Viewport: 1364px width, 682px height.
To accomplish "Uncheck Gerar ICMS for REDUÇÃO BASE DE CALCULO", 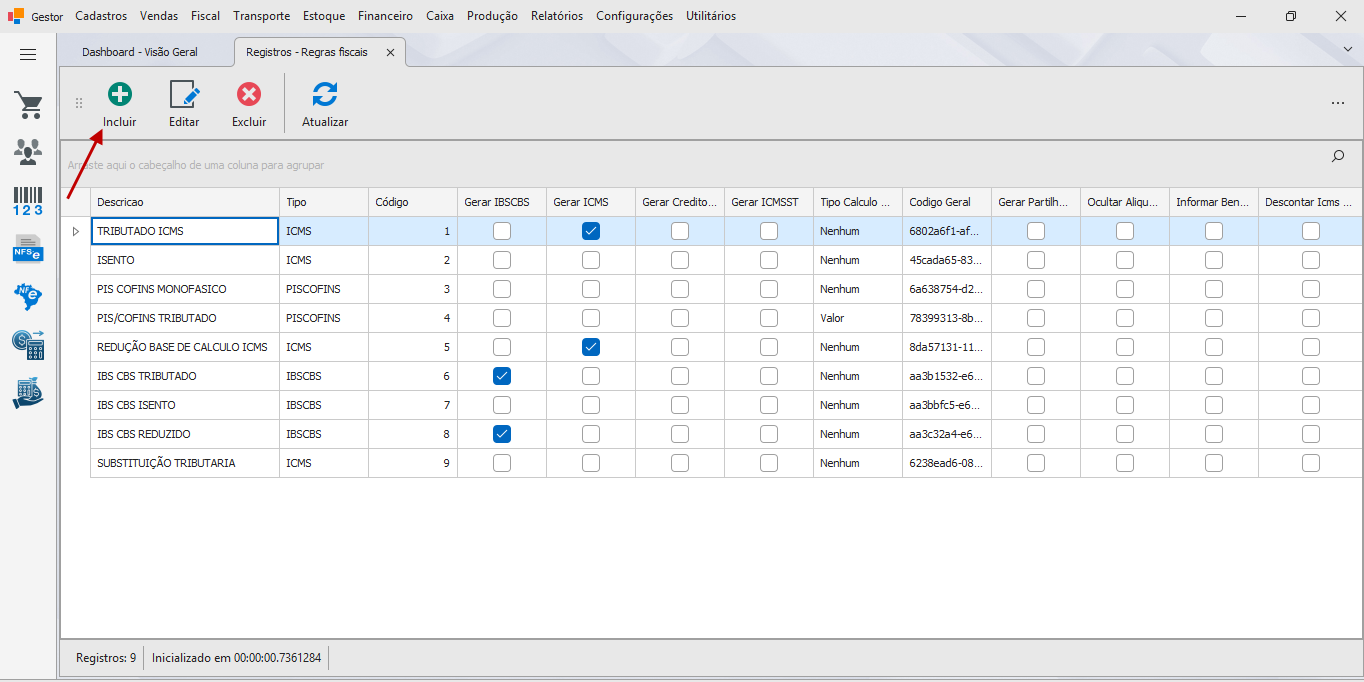I will pyautogui.click(x=591, y=347).
